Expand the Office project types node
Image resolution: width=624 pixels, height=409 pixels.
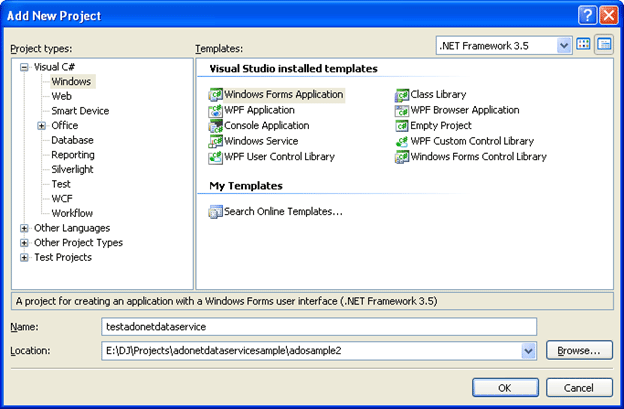pyautogui.click(x=41, y=126)
